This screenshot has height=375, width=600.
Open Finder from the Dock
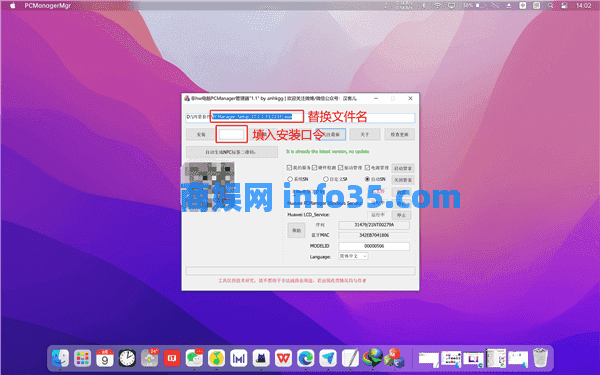point(60,359)
